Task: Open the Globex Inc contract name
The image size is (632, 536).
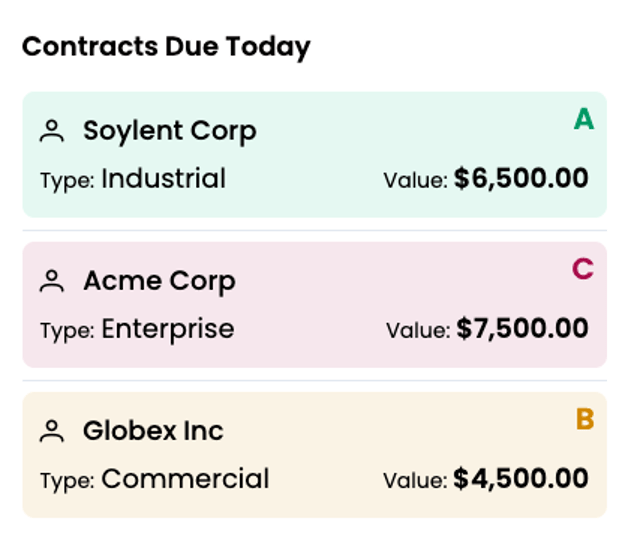Action: pyautogui.click(x=153, y=431)
